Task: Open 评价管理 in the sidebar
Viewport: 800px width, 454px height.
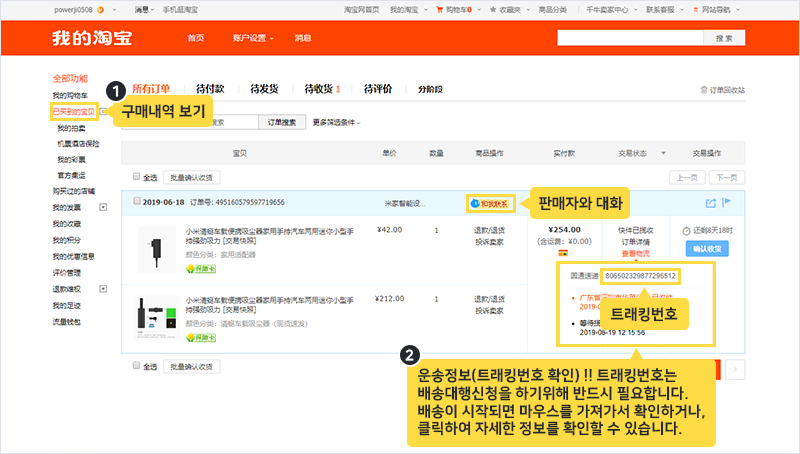Action: (67, 273)
